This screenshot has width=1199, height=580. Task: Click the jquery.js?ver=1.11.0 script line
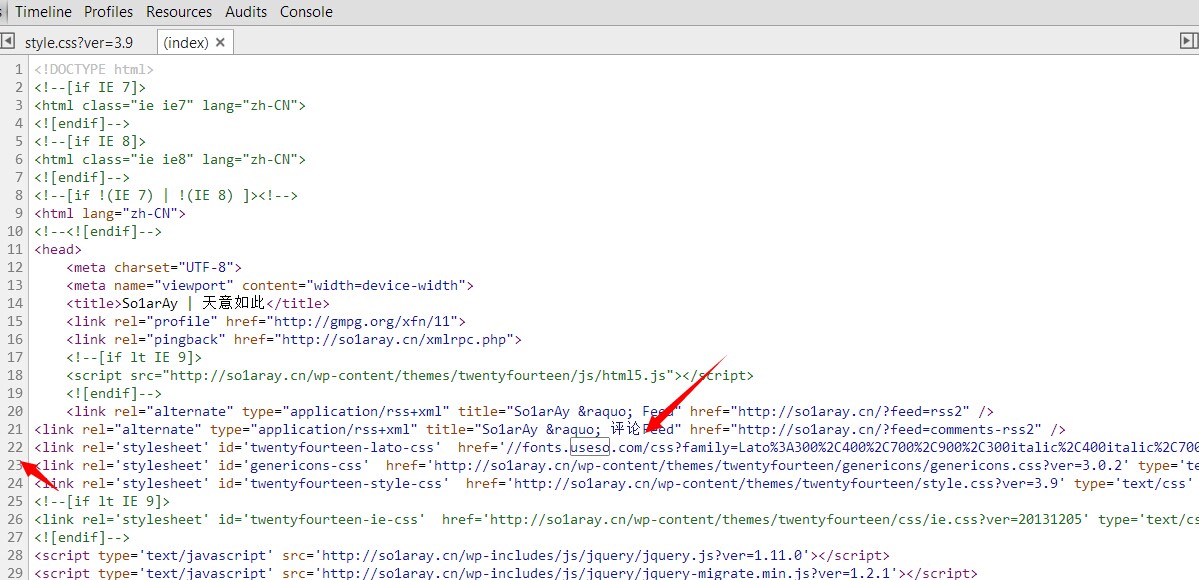[x=462, y=556]
